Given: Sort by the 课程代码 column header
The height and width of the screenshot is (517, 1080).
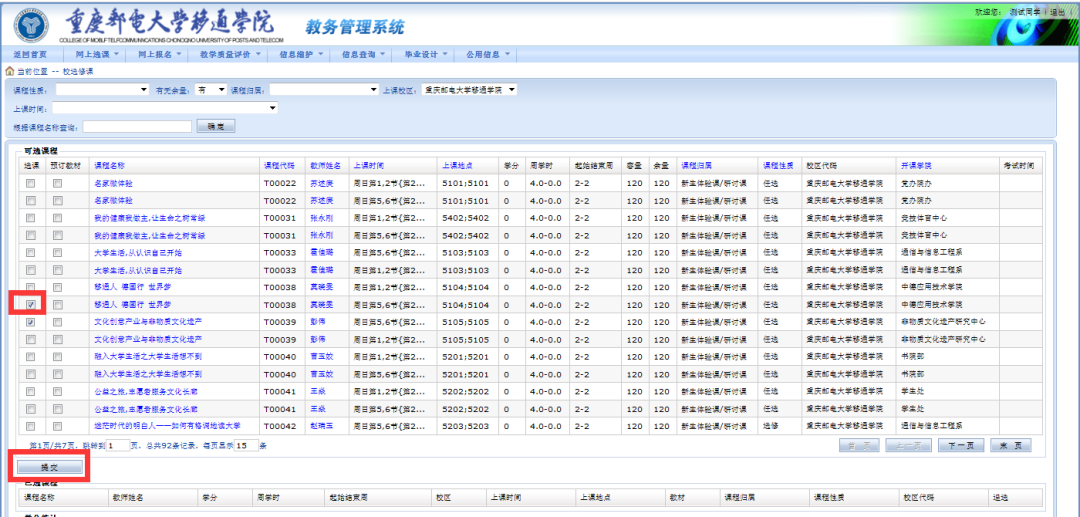Looking at the screenshot, I should pyautogui.click(x=278, y=165).
